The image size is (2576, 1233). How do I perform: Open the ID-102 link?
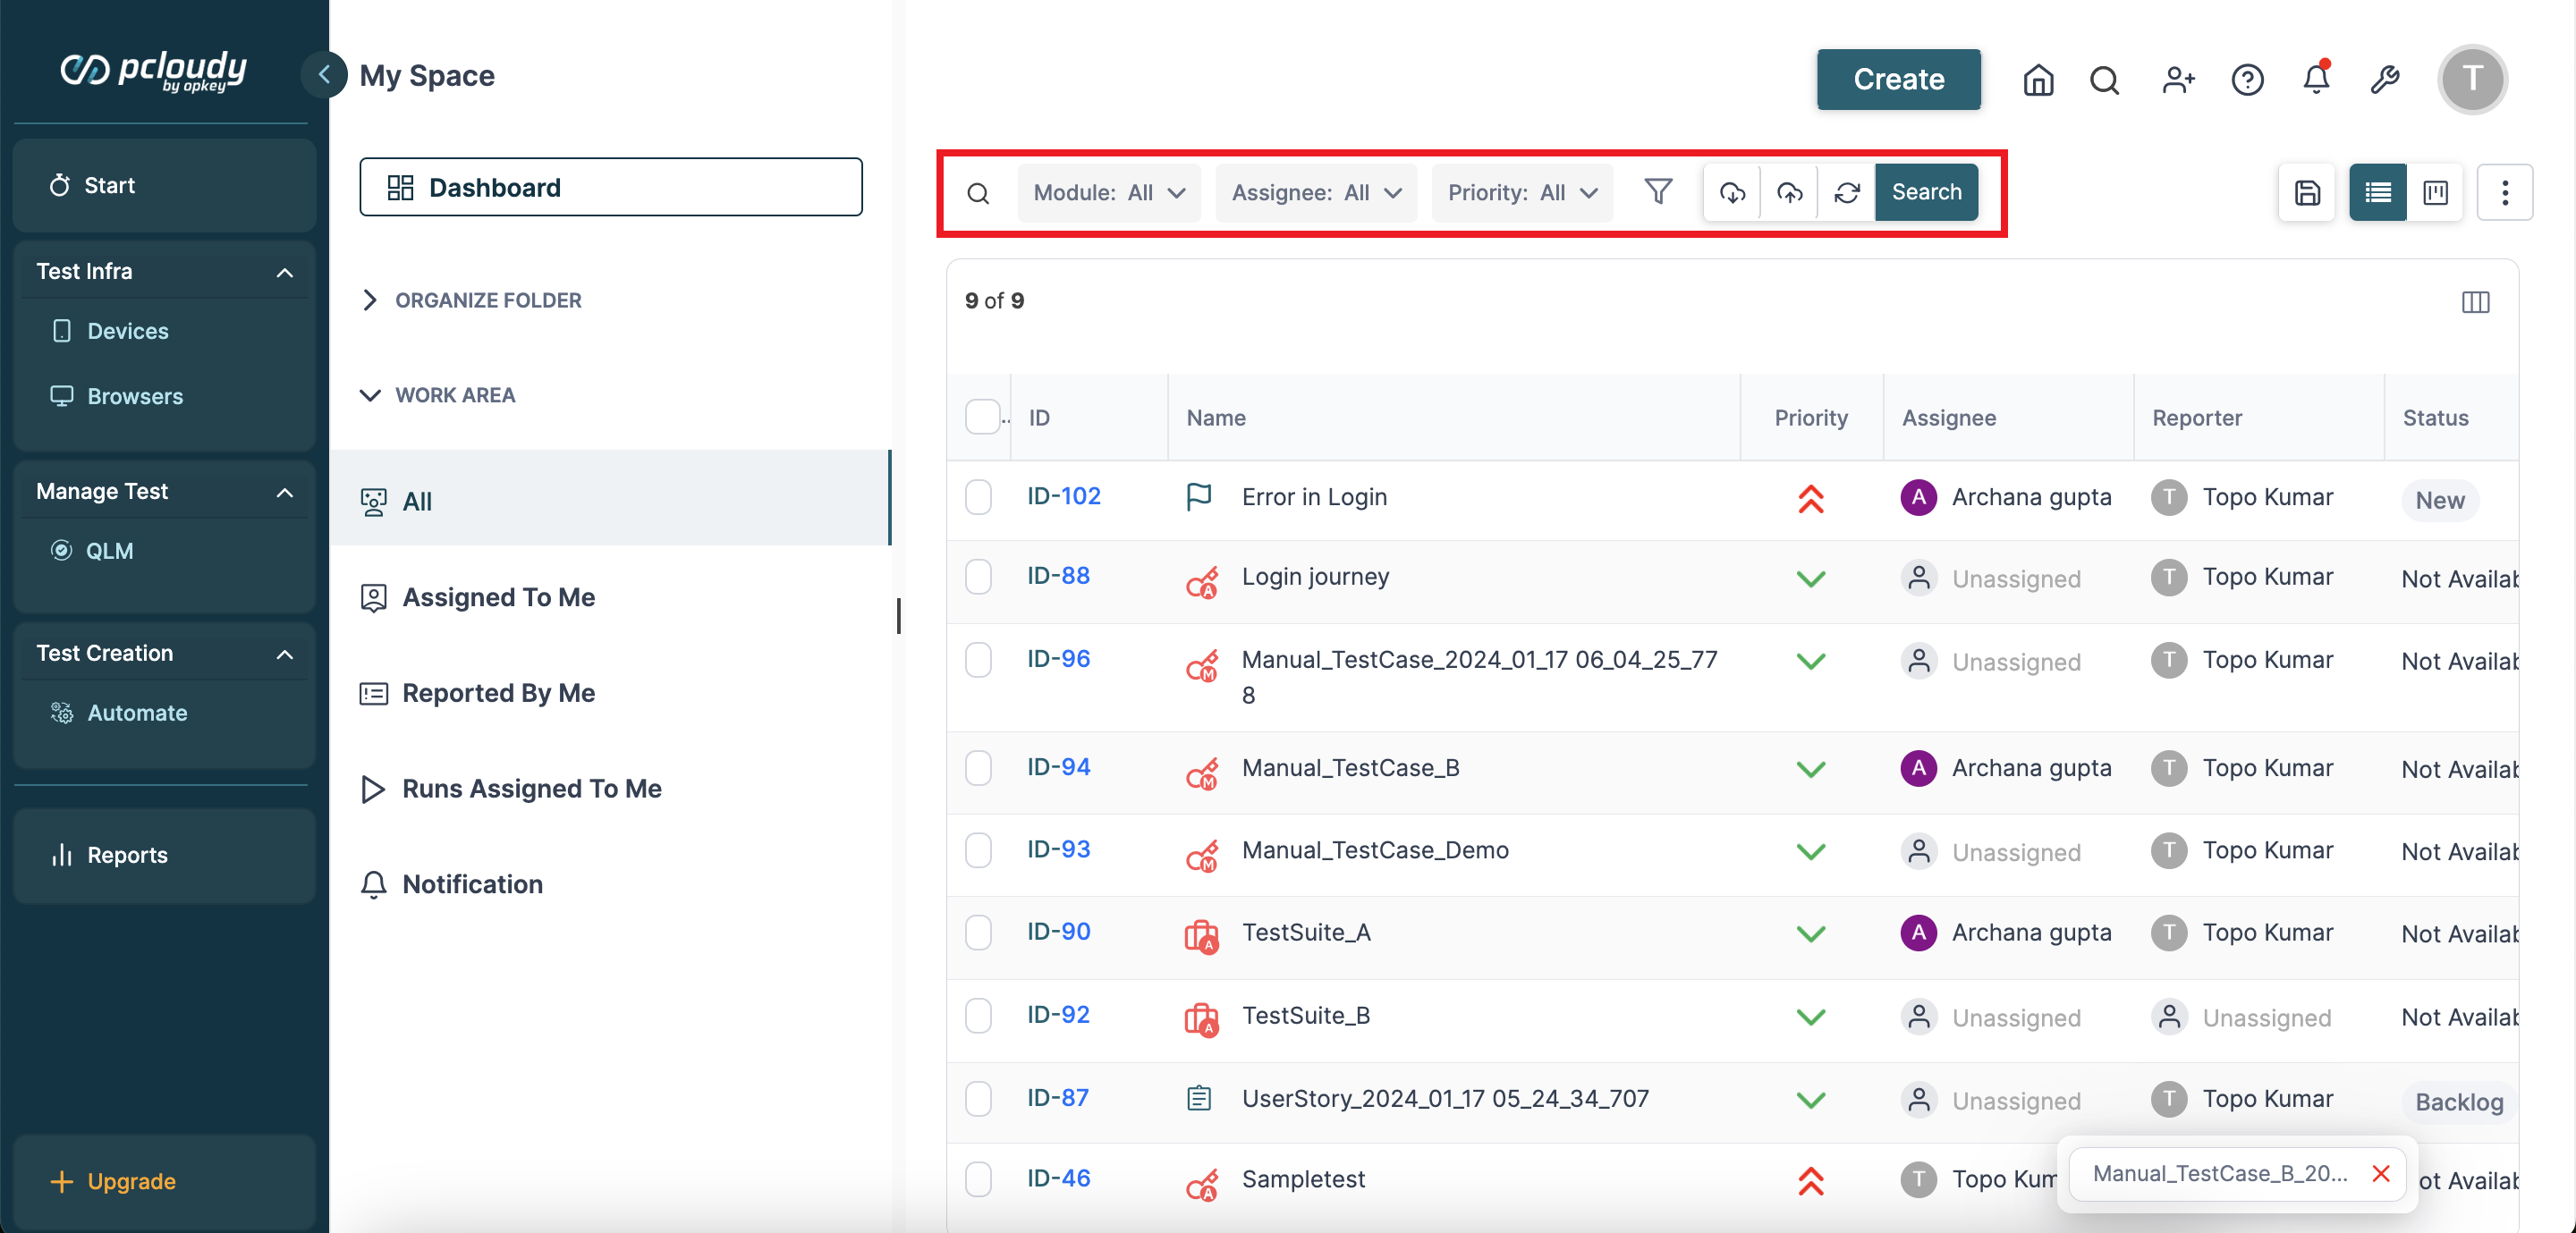tap(1063, 496)
